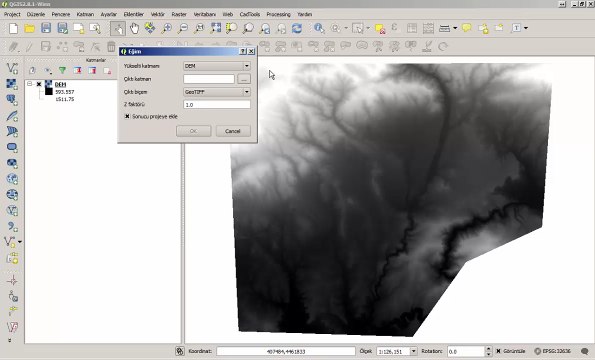
Task: Open the Yardım menu
Action: (x=304, y=14)
